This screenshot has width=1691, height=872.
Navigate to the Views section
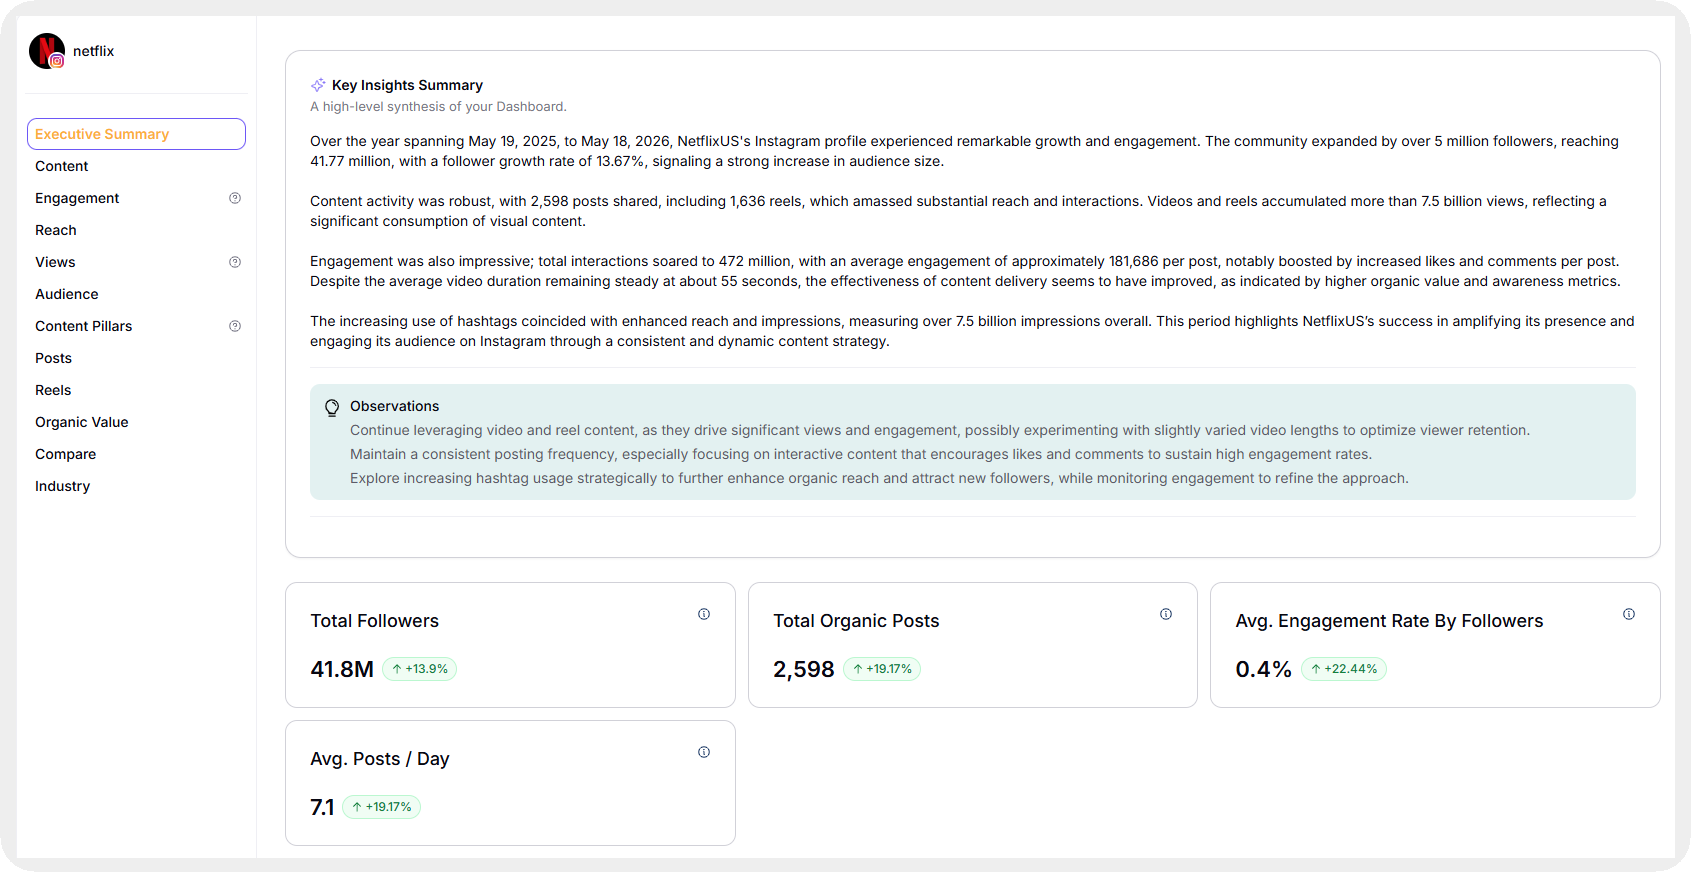pyautogui.click(x=55, y=262)
